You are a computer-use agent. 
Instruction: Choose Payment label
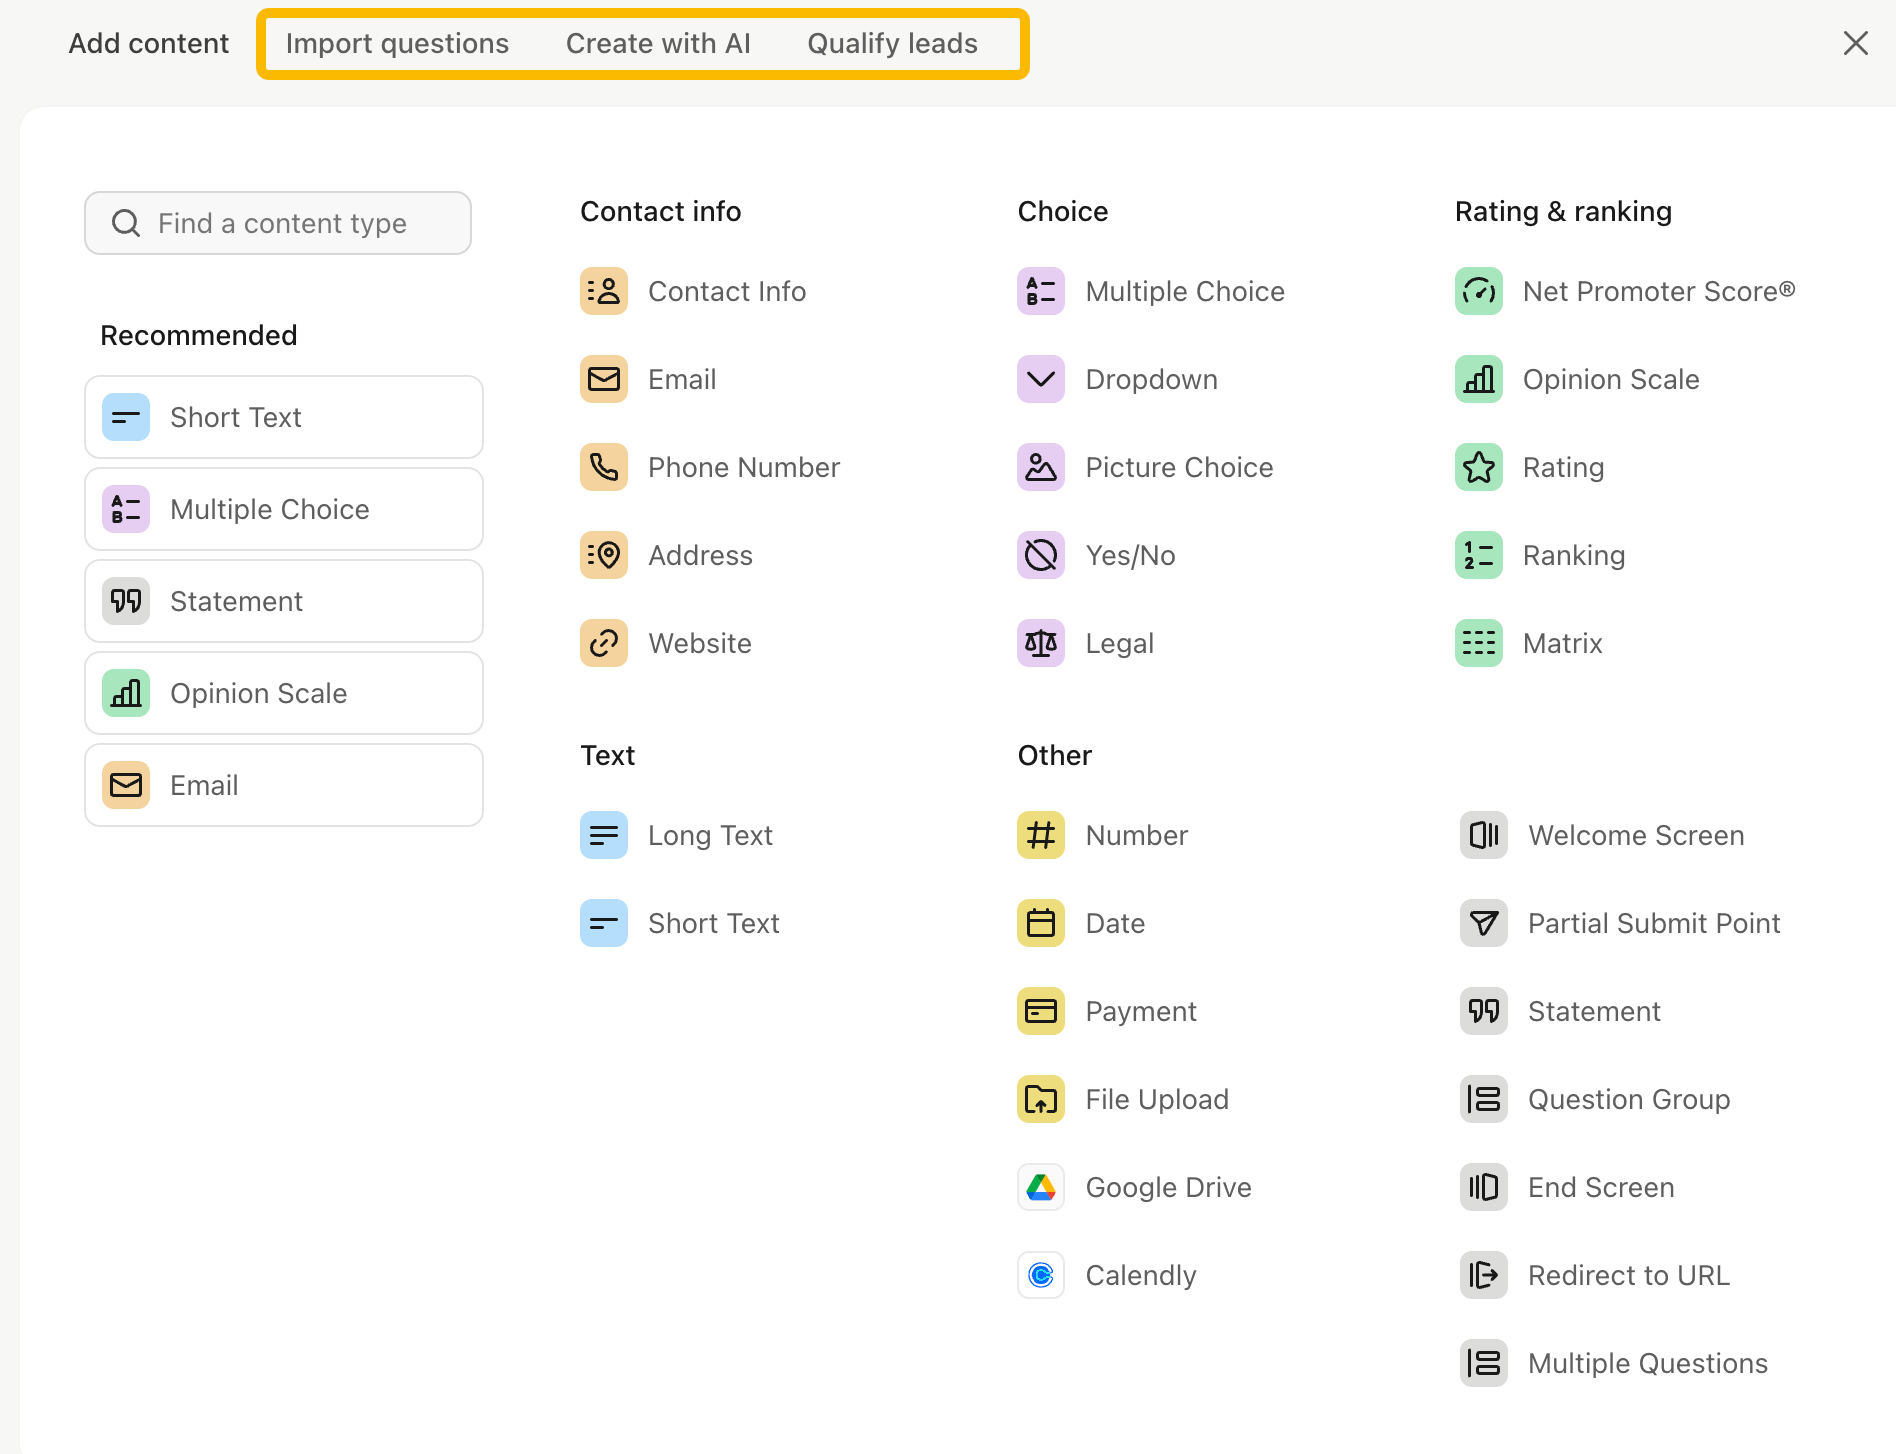coord(1140,1011)
